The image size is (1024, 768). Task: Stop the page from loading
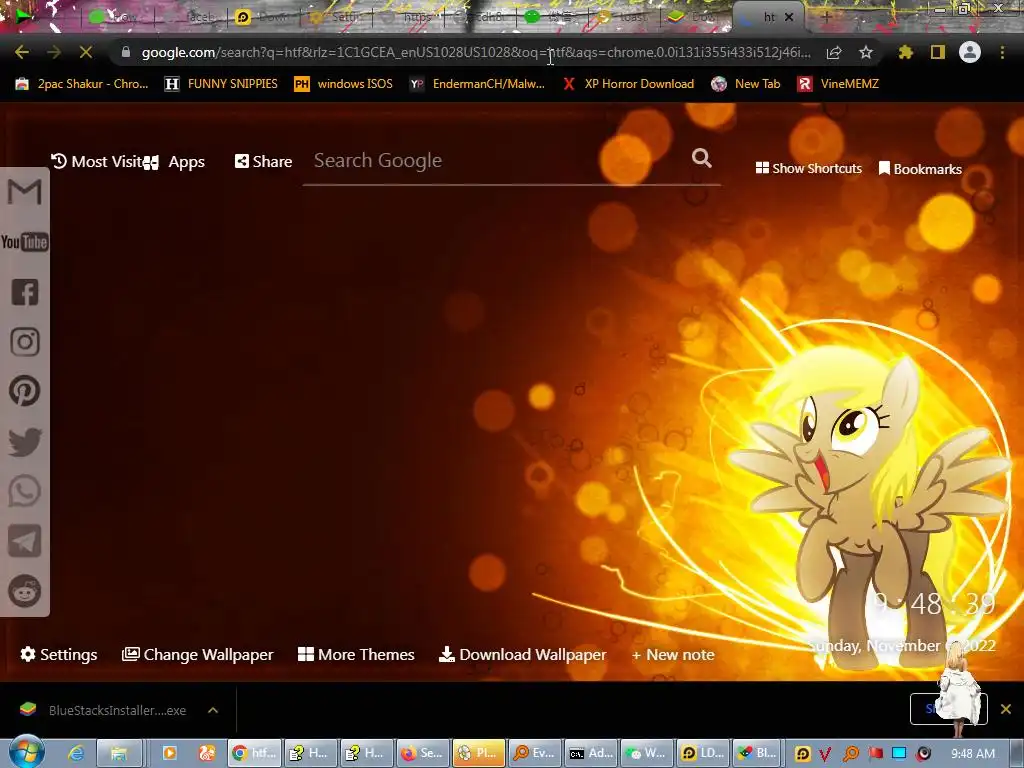[x=86, y=52]
